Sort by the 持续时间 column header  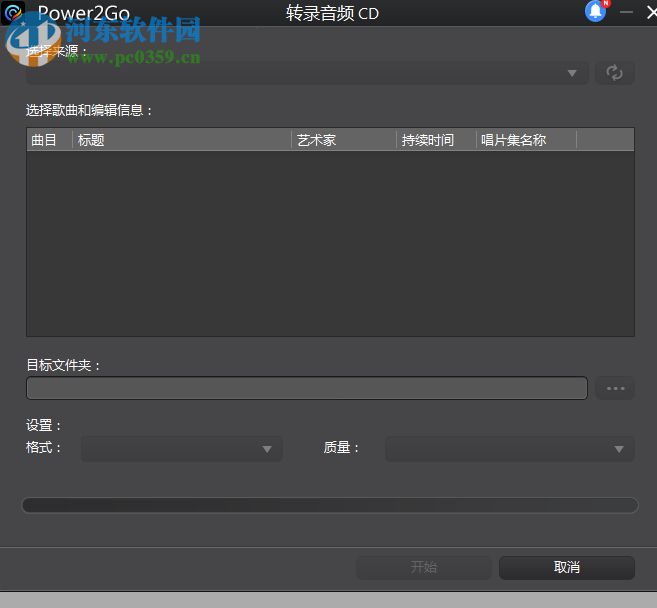436,140
